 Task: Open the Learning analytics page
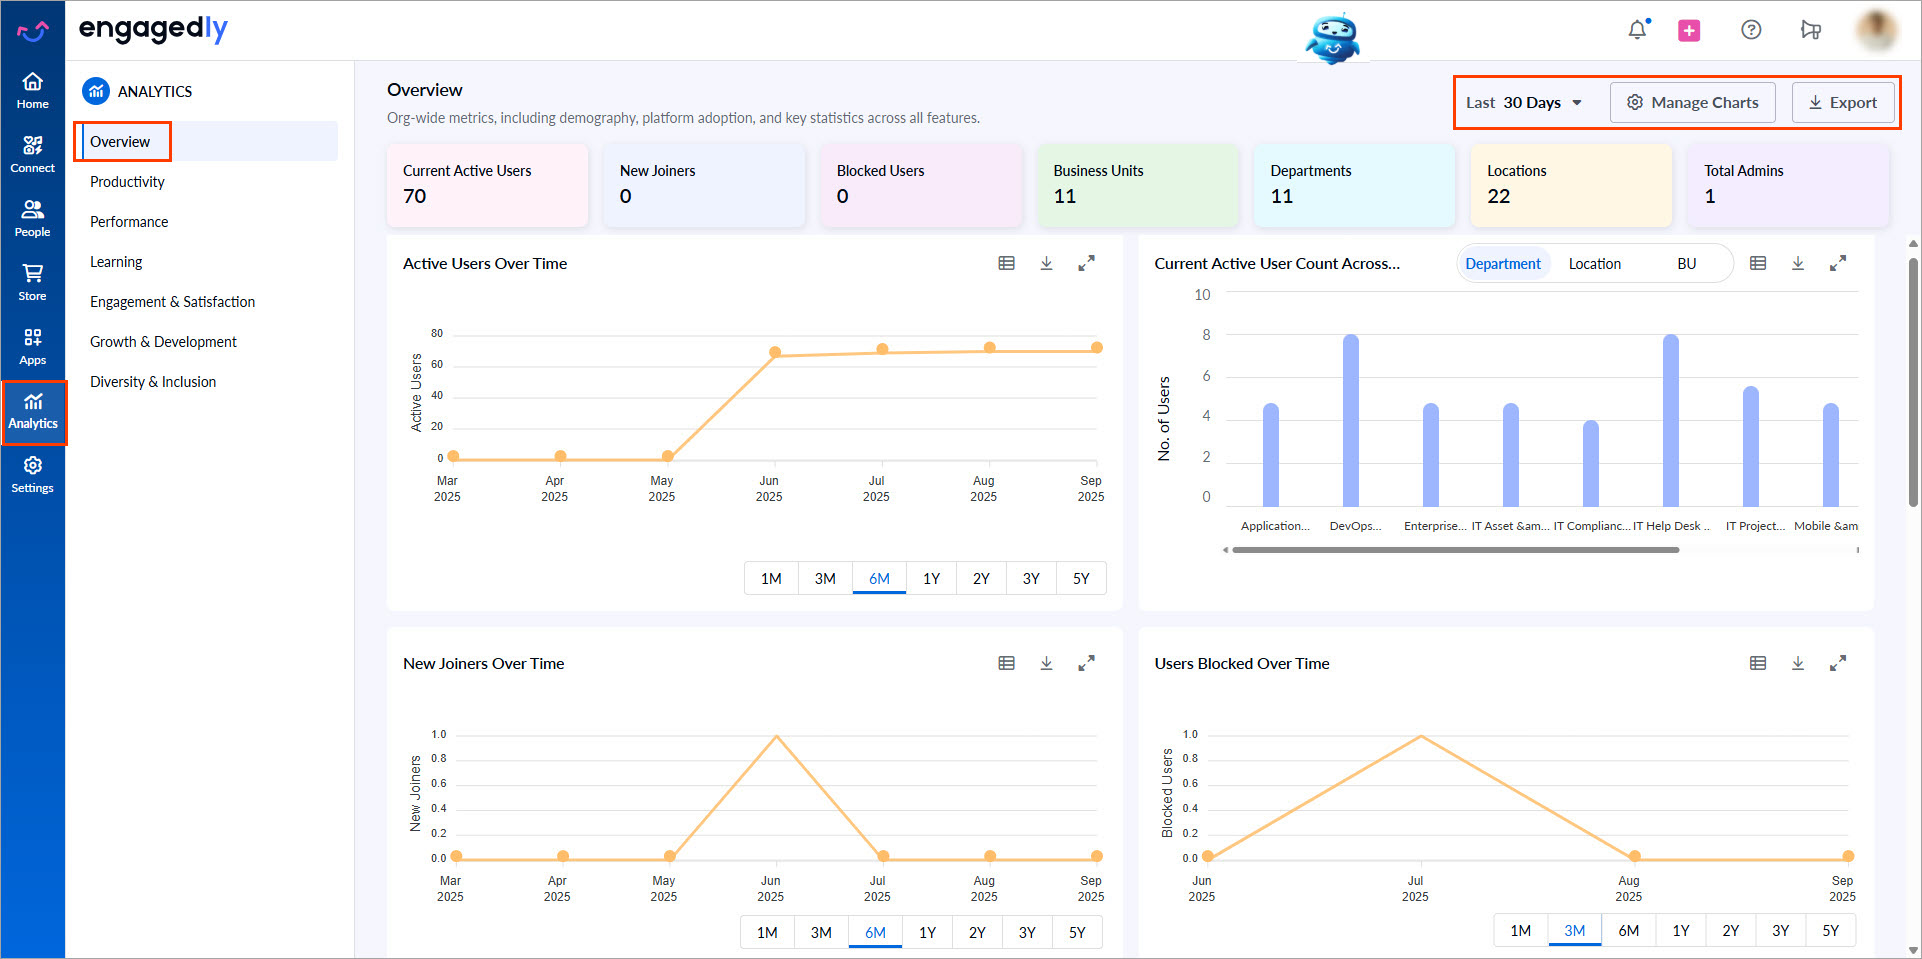[x=116, y=262]
